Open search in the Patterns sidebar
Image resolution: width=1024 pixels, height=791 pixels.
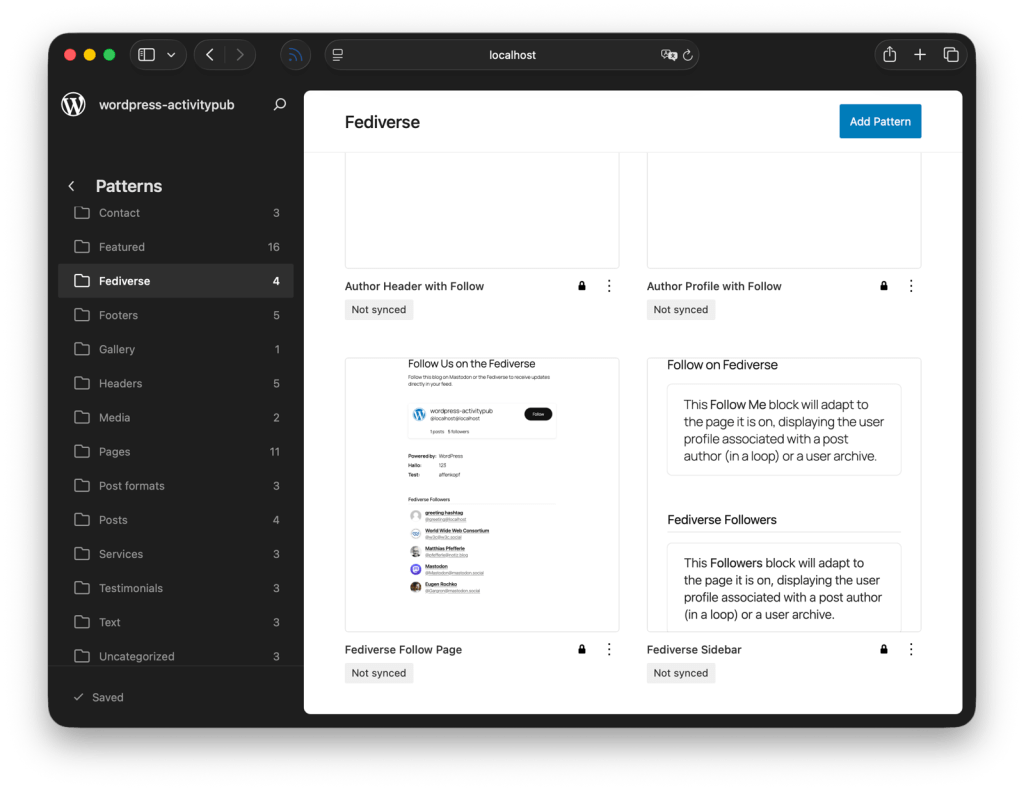point(280,103)
